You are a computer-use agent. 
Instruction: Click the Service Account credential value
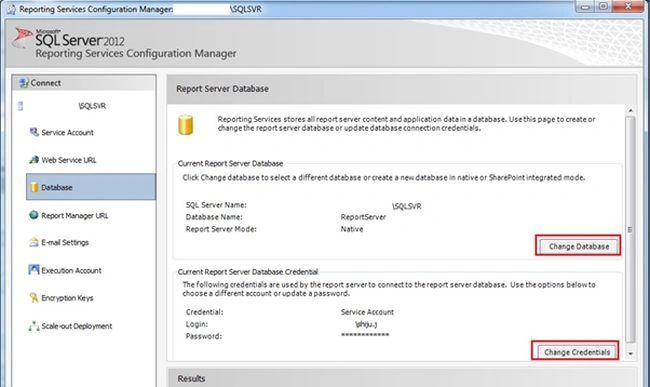[367, 312]
